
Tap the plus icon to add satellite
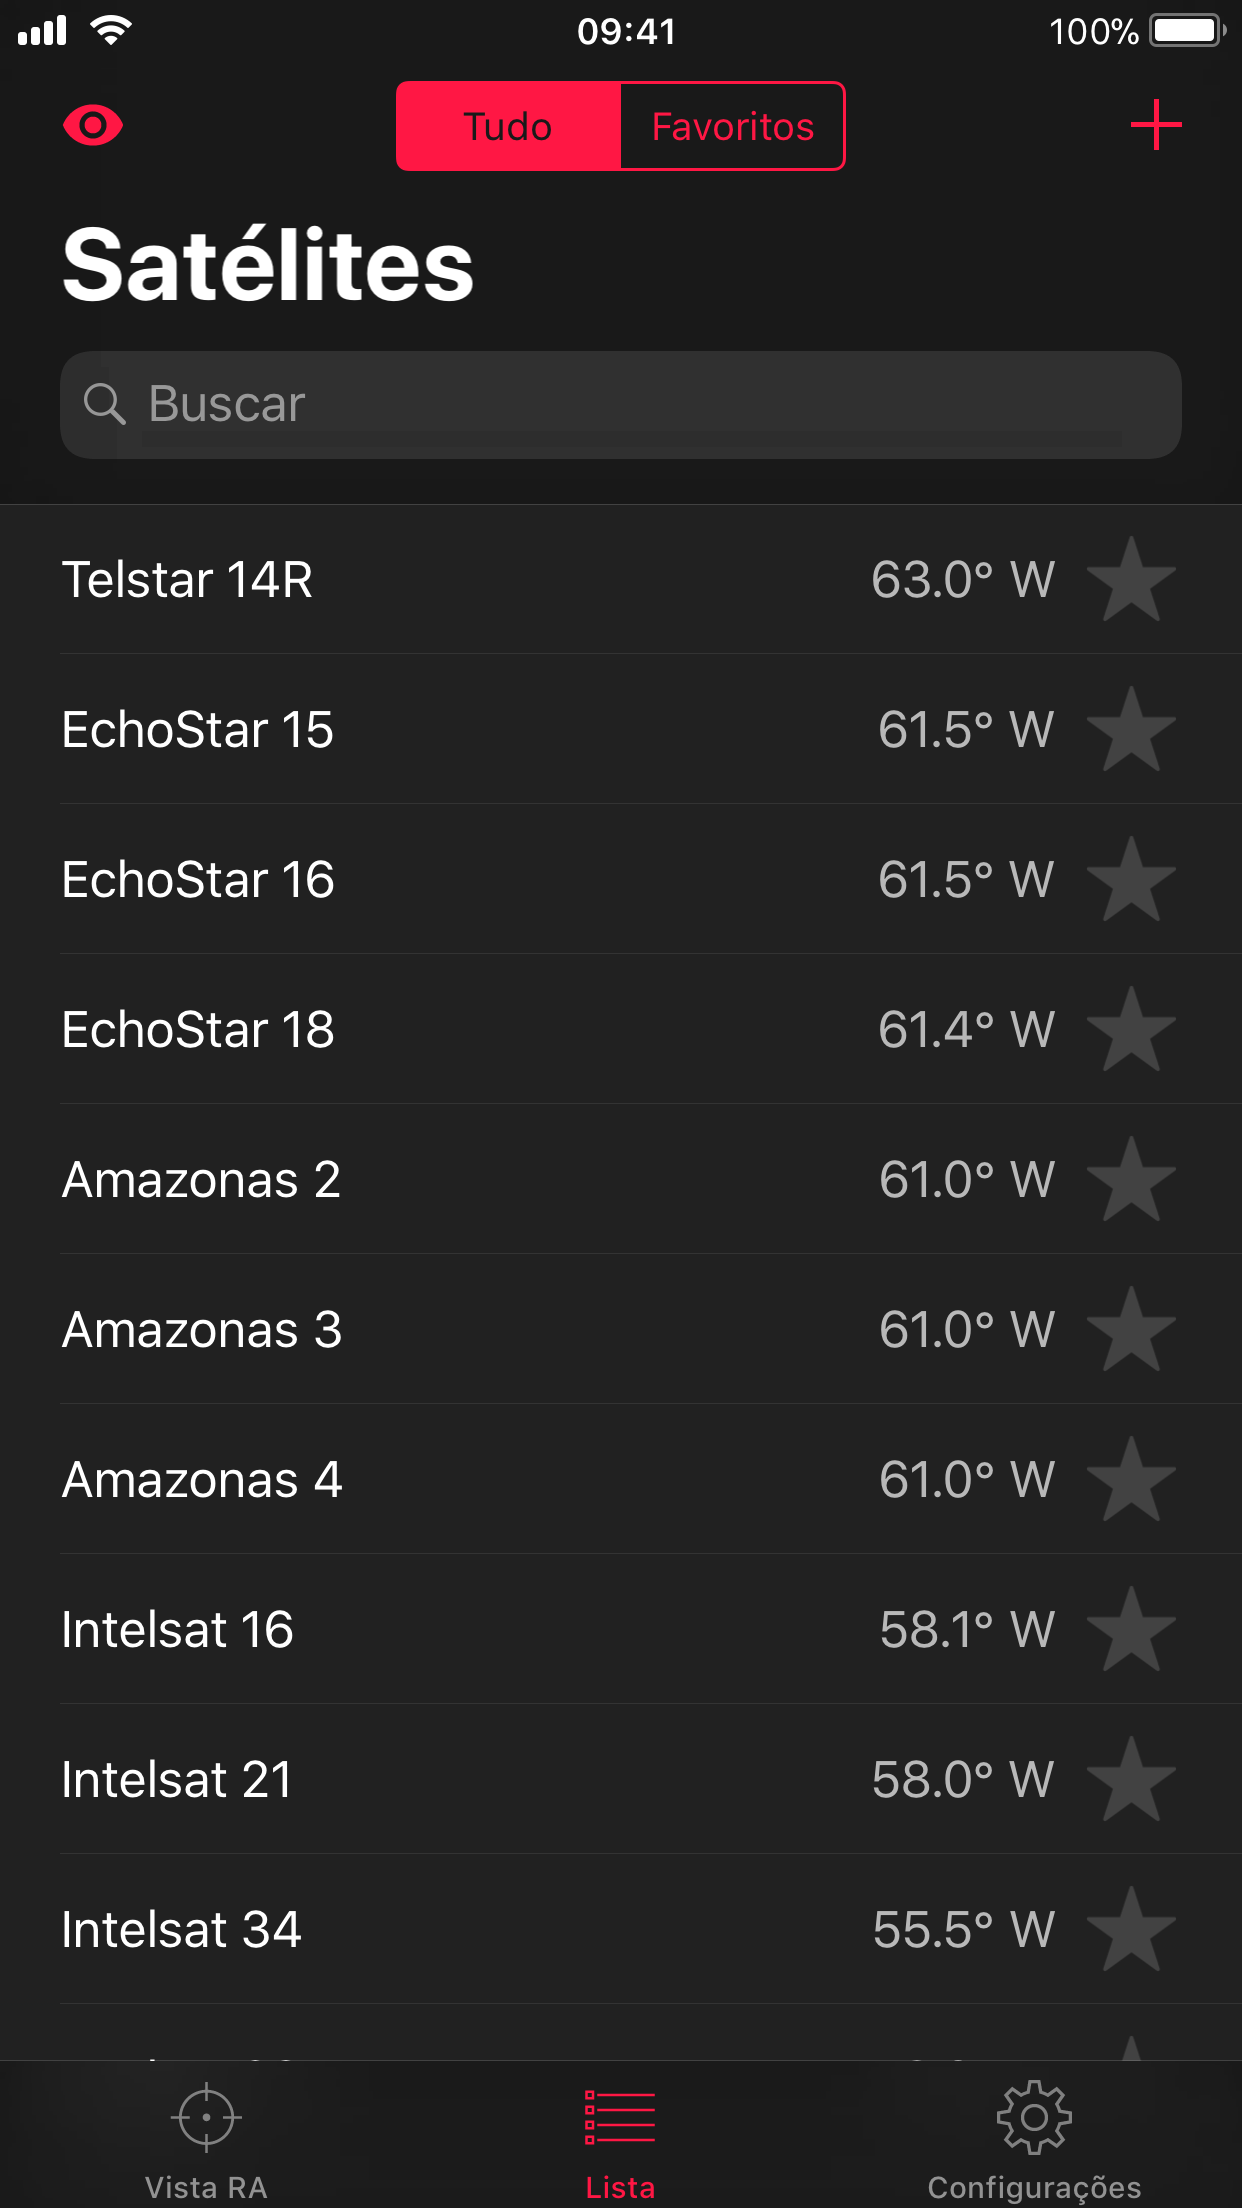click(x=1155, y=126)
